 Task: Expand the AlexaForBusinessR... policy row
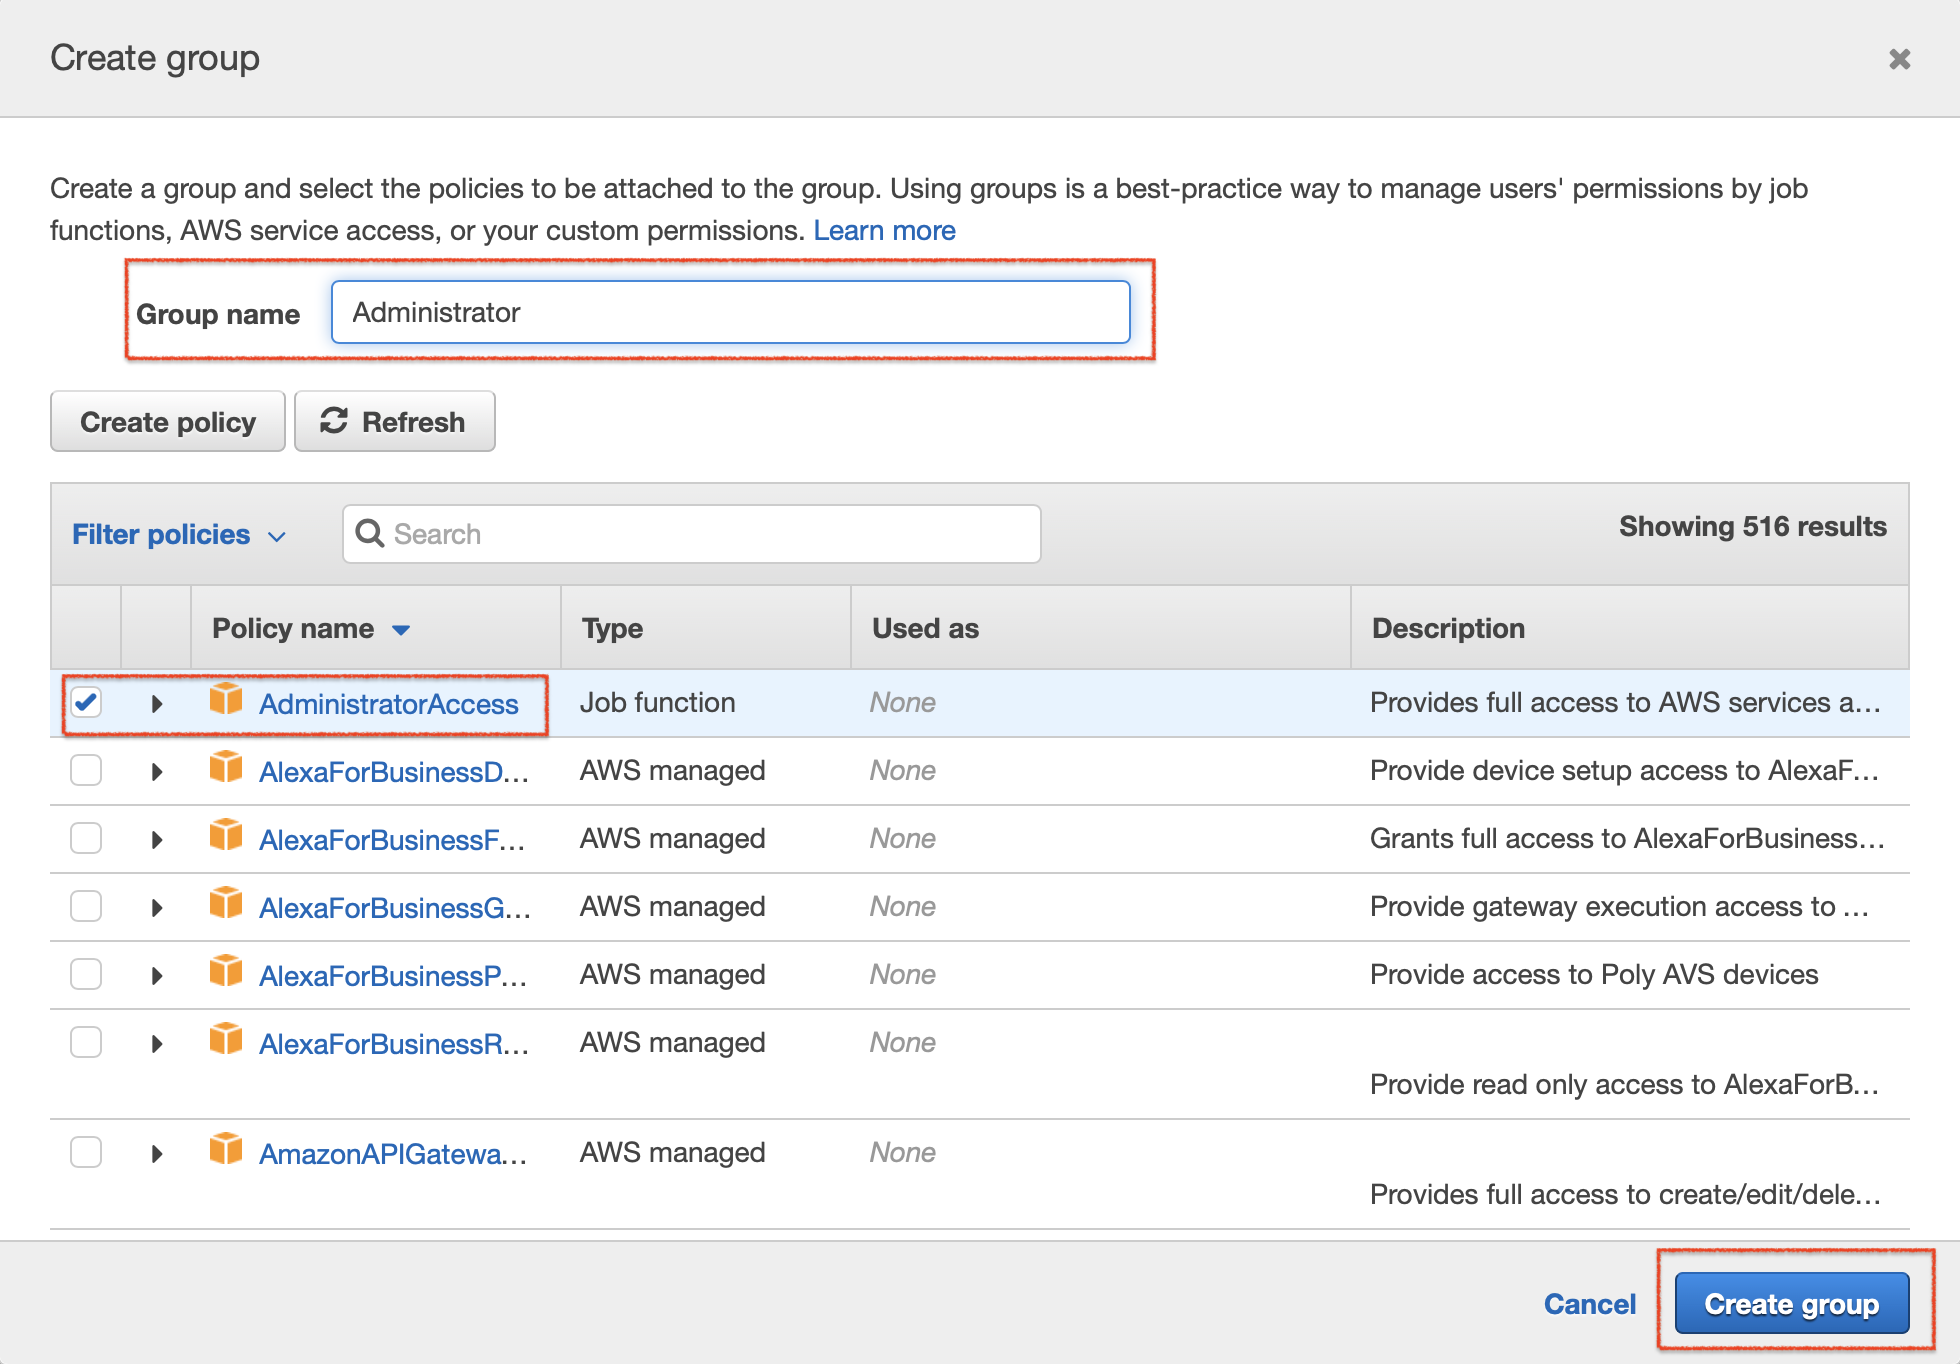[x=157, y=1044]
